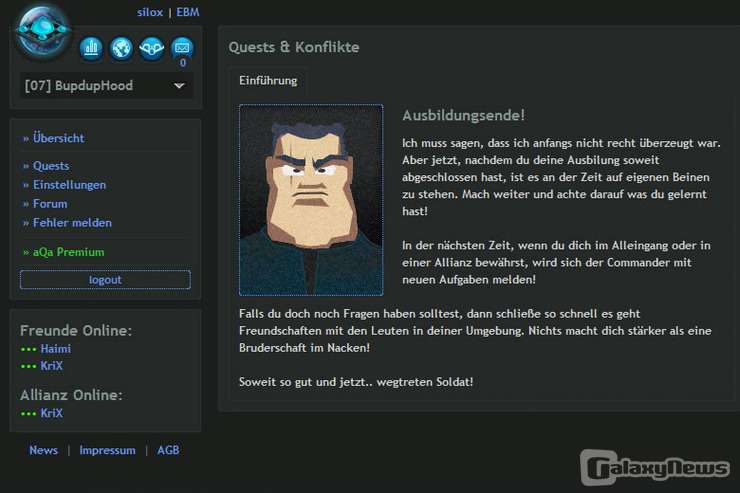Click the EBM alliance link
The image size is (740, 493).
[188, 12]
